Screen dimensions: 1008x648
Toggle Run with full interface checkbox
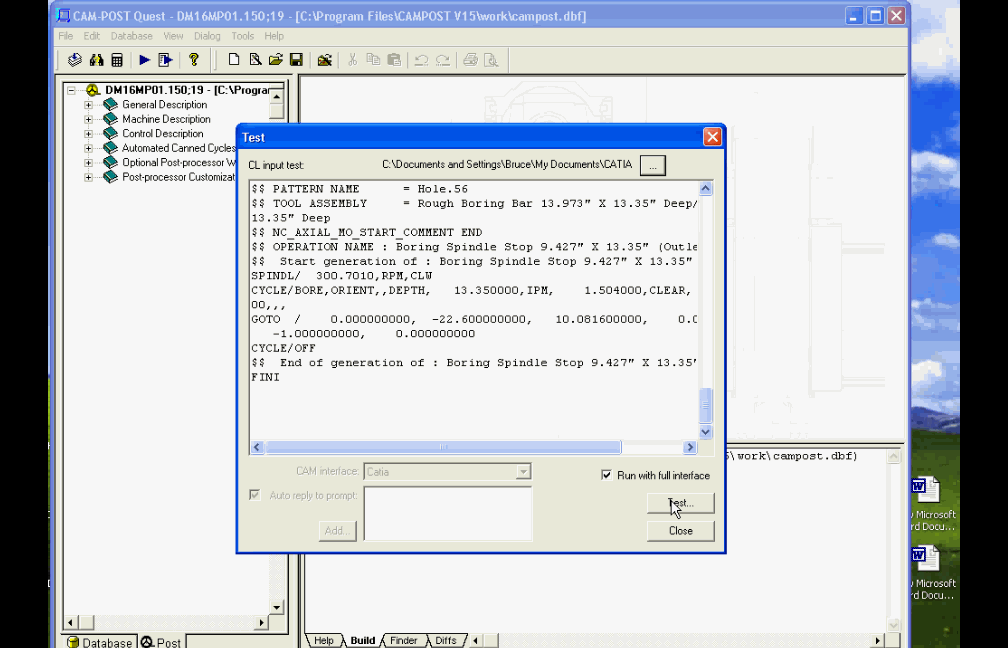tap(606, 475)
